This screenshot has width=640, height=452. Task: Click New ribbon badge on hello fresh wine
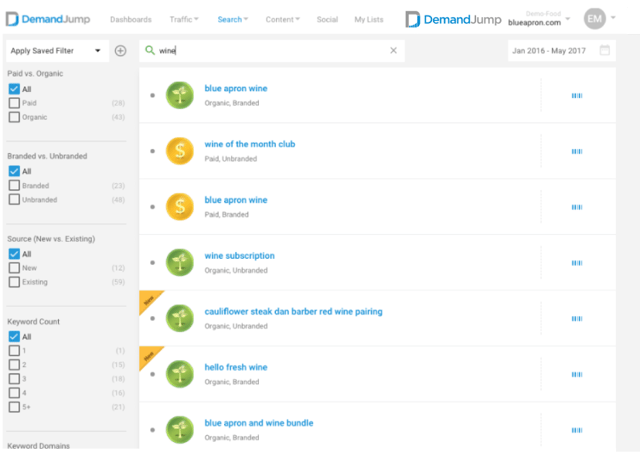point(148,355)
